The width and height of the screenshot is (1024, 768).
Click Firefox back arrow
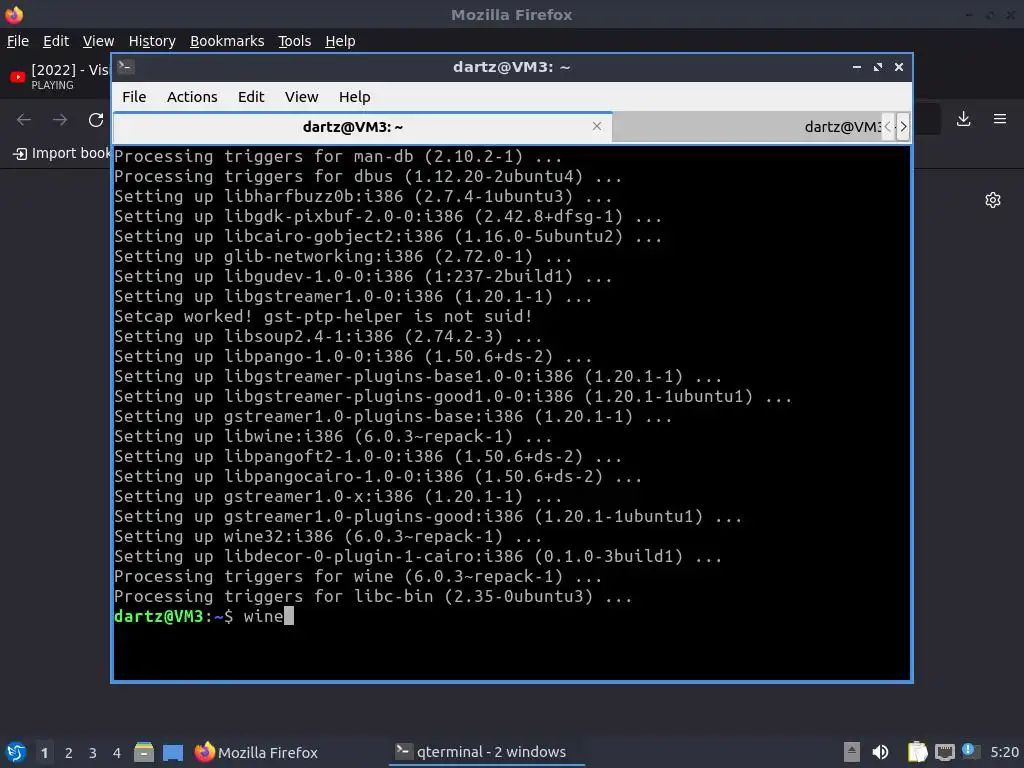click(24, 120)
